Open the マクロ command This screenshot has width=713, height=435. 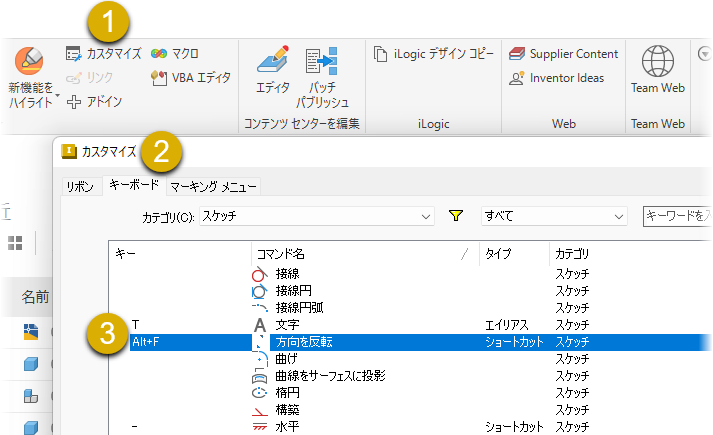tap(175, 54)
